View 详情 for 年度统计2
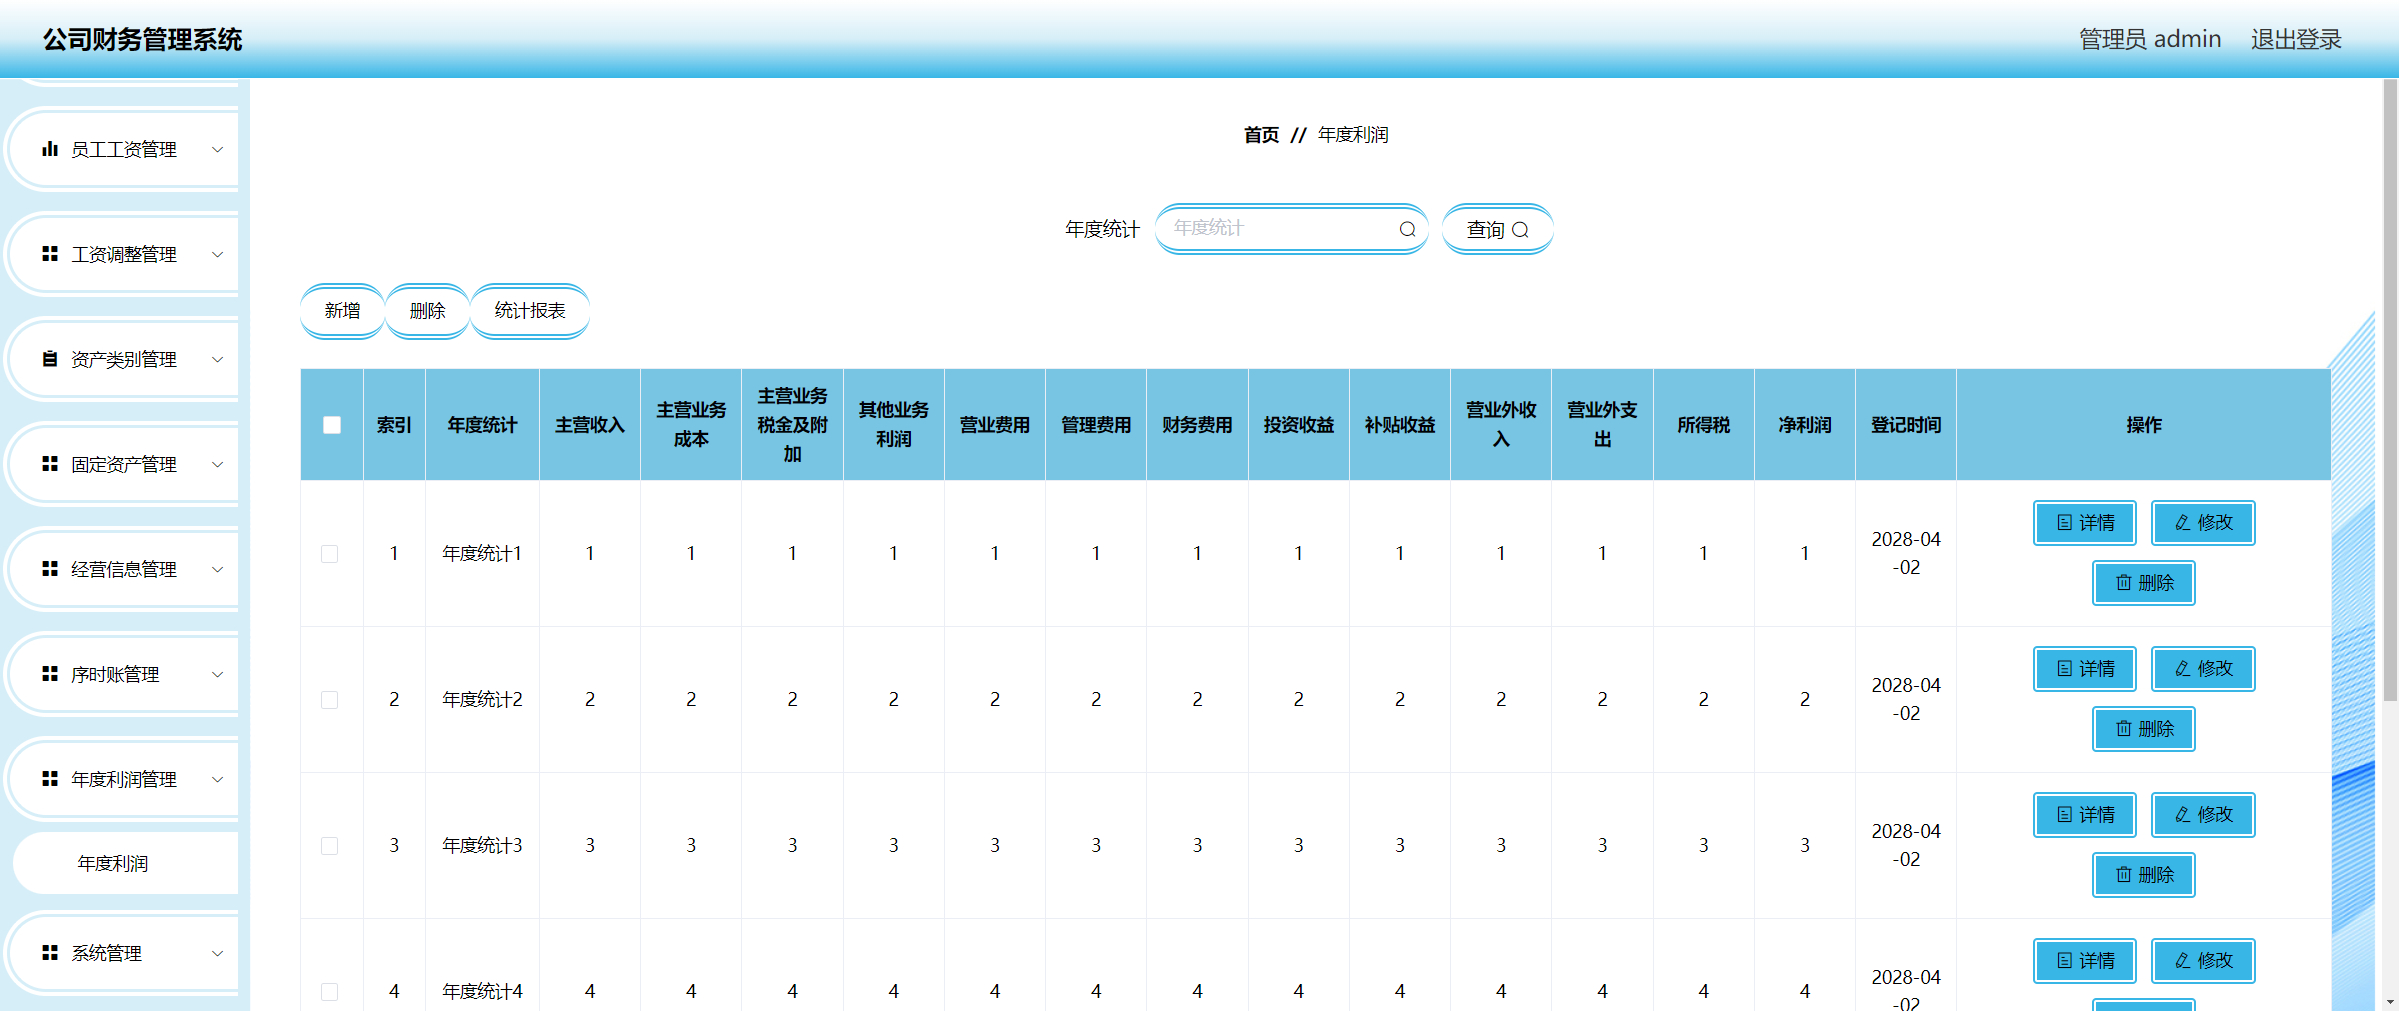2399x1011 pixels. (2085, 669)
